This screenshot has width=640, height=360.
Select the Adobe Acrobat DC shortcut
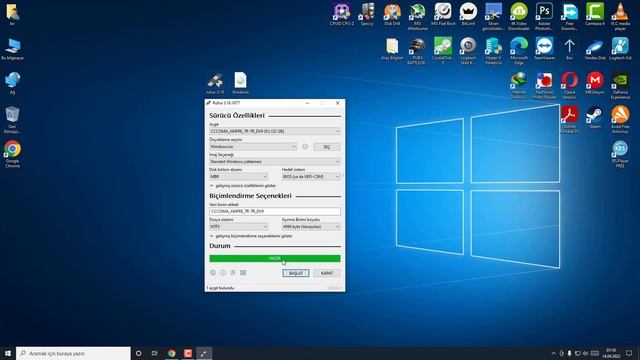tap(569, 120)
